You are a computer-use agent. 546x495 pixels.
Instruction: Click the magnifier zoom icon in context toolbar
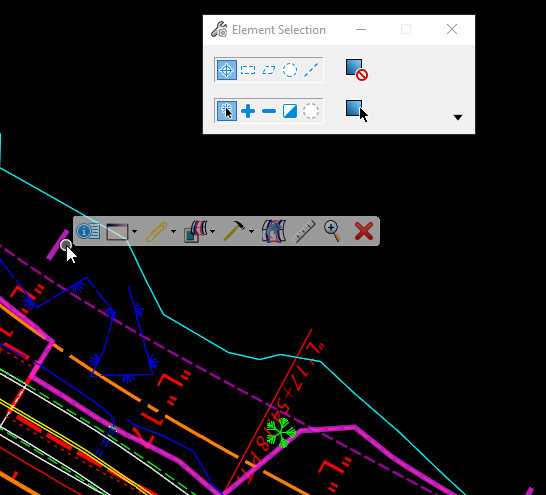[333, 230]
